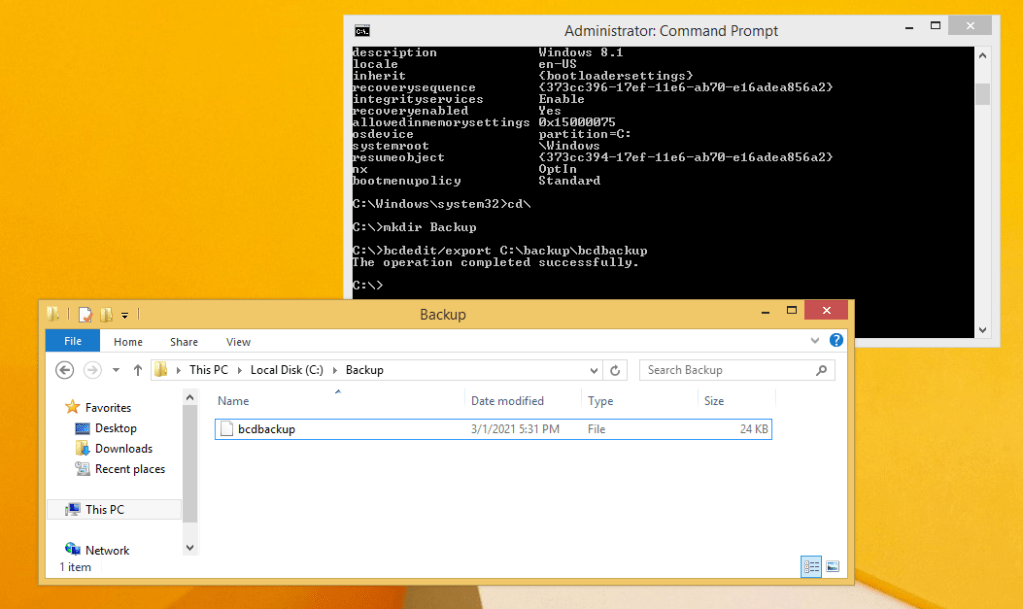Refresh the Backup folder view

[x=615, y=370]
